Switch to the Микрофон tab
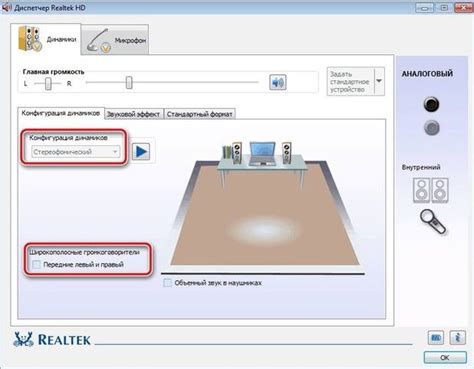This screenshot has height=369, width=474. 115,40
